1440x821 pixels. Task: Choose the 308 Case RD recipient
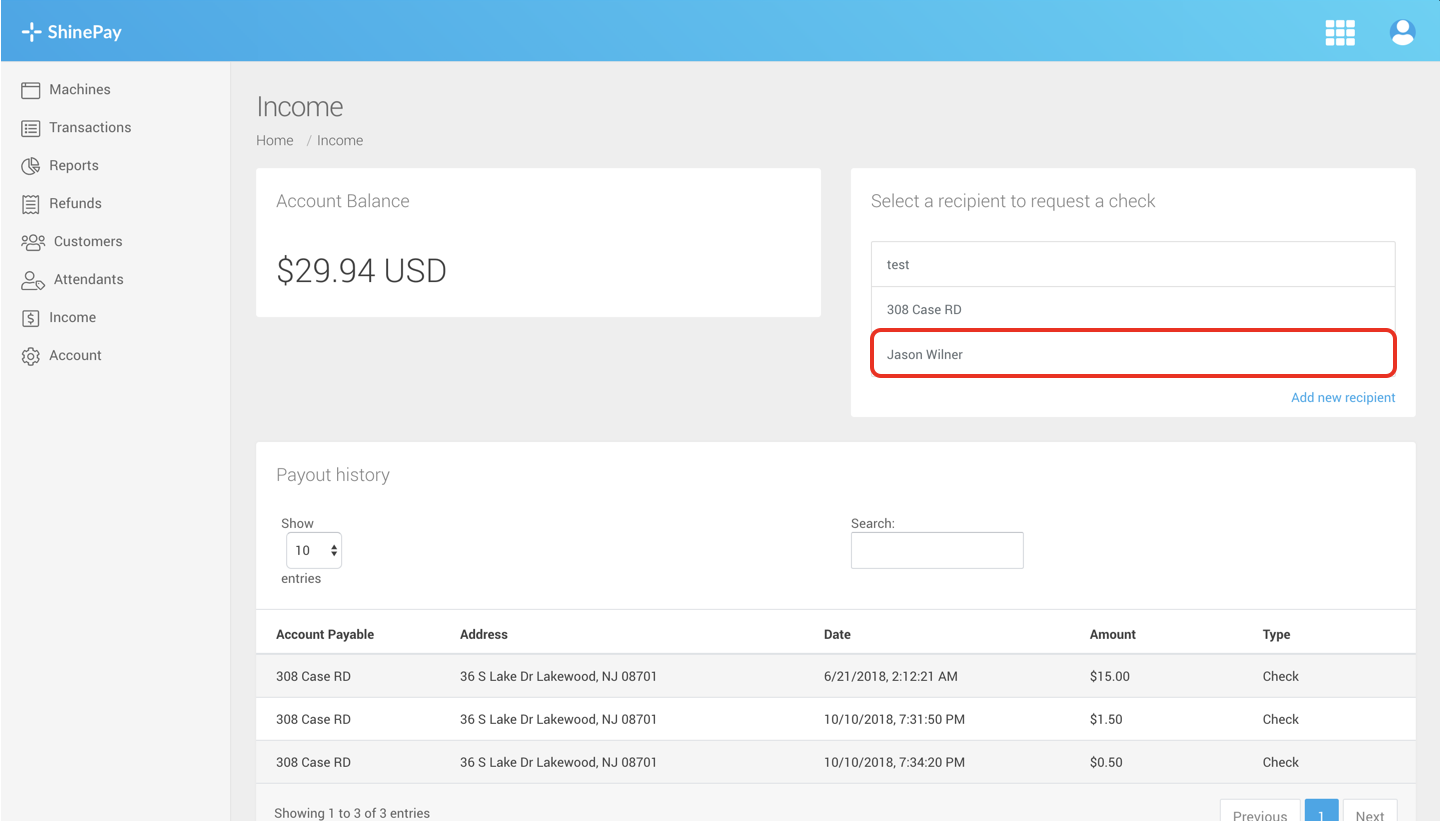[1133, 309]
